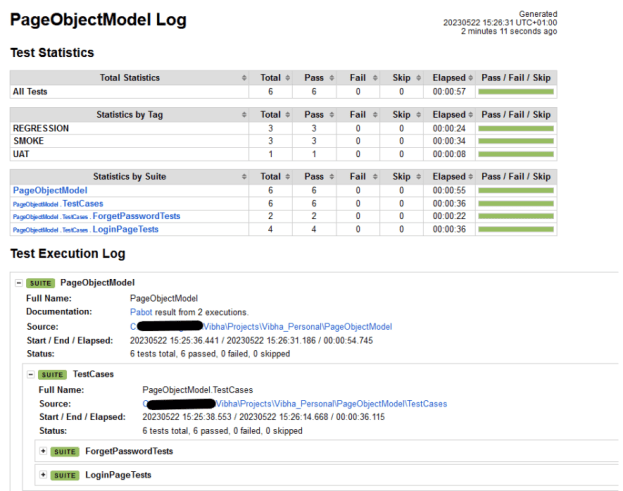Open LoginPageTests link in Statistics by Suite

(x=125, y=229)
